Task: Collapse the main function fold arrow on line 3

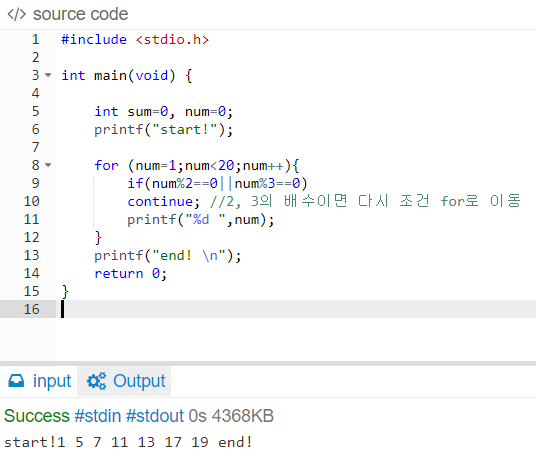Action: click(48, 75)
